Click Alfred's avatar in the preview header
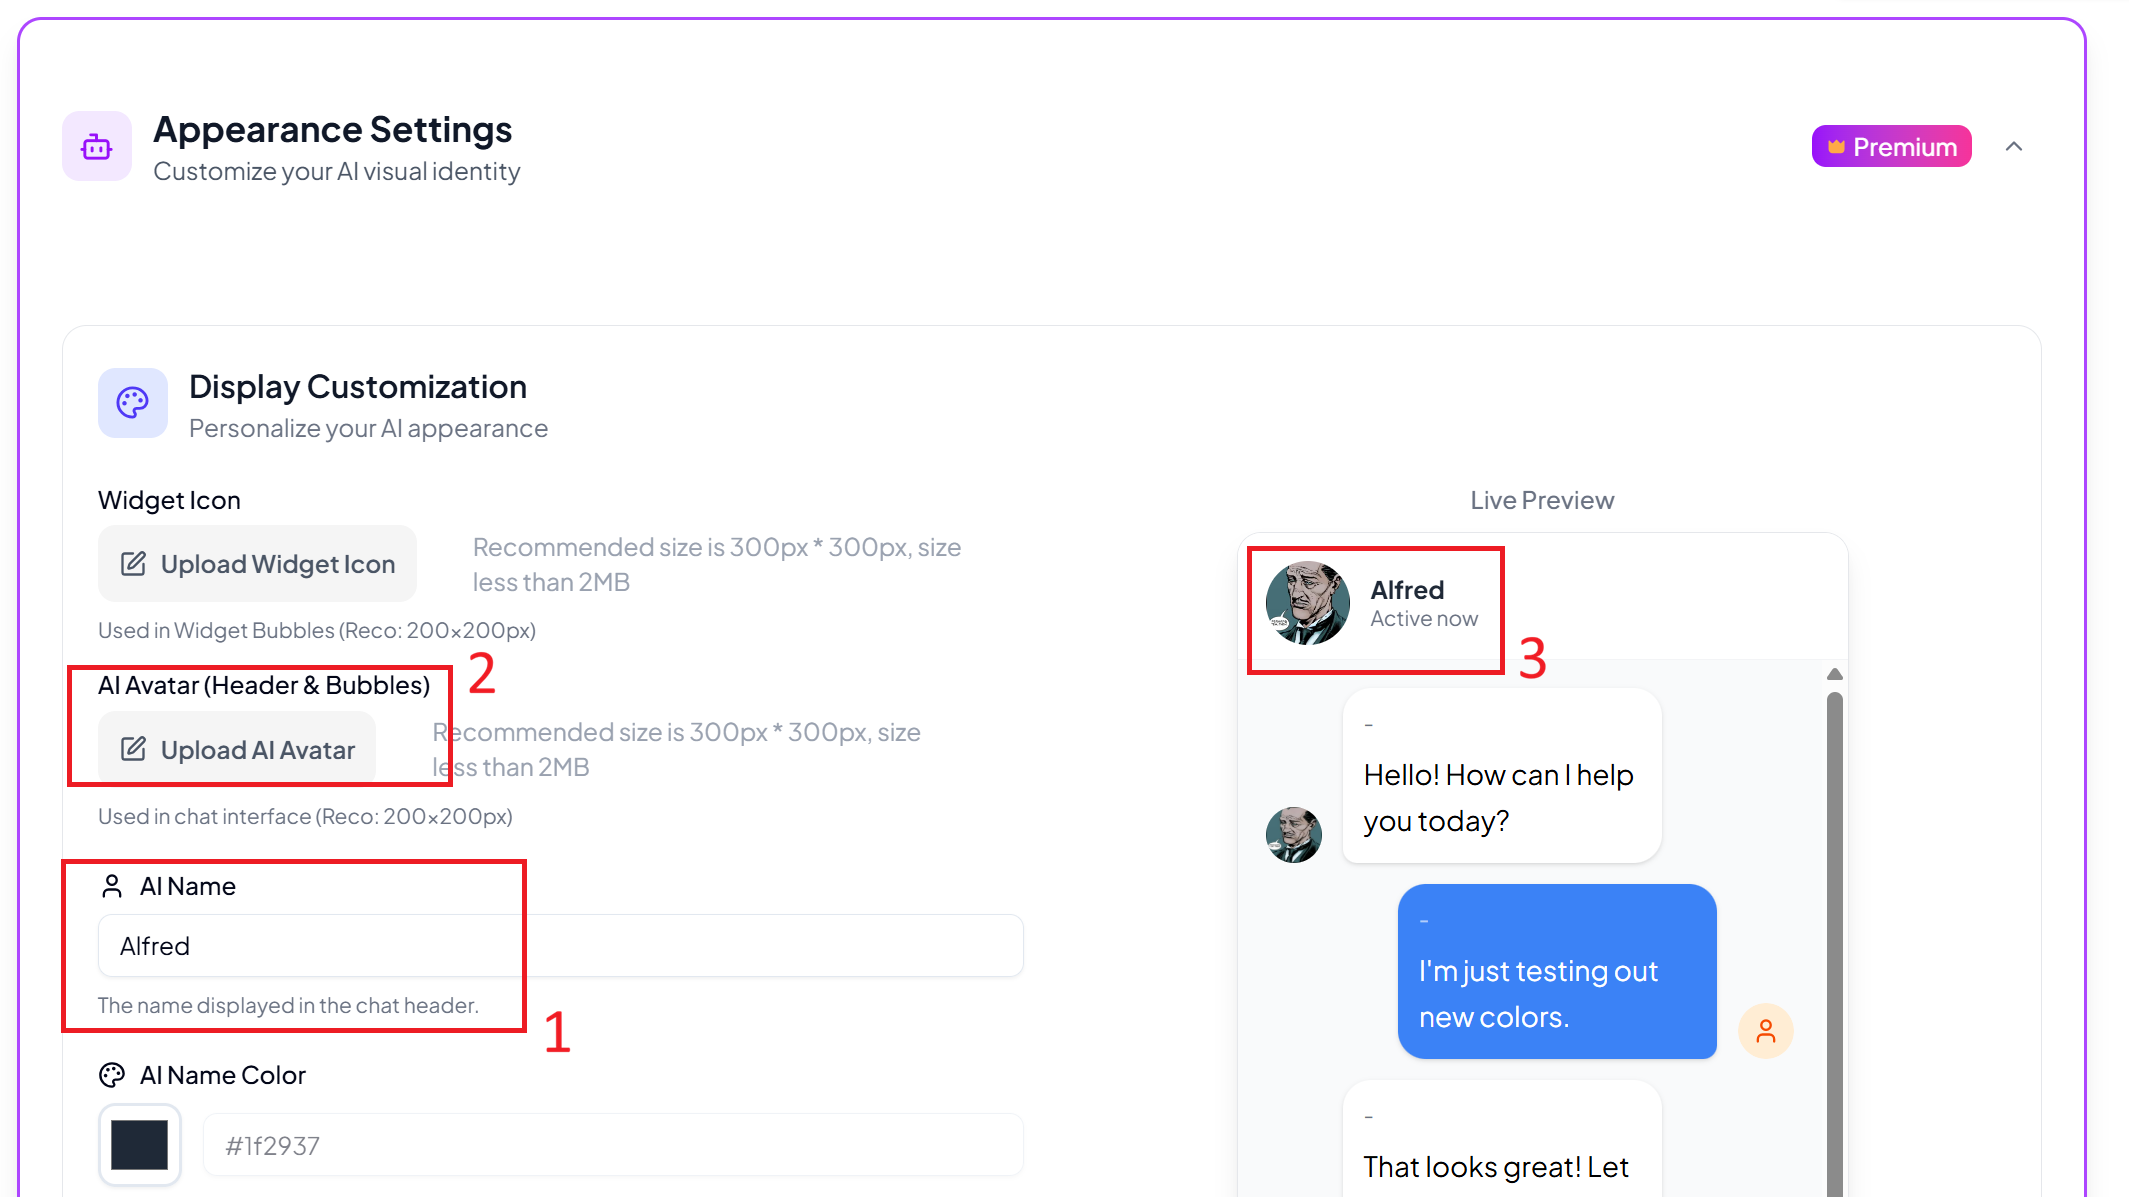The height and width of the screenshot is (1197, 2129). pyautogui.click(x=1307, y=603)
